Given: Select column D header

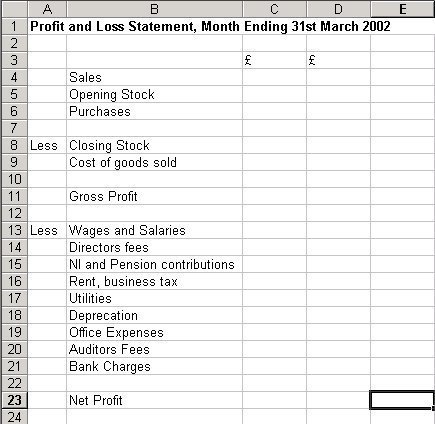Looking at the screenshot, I should 338,9.
